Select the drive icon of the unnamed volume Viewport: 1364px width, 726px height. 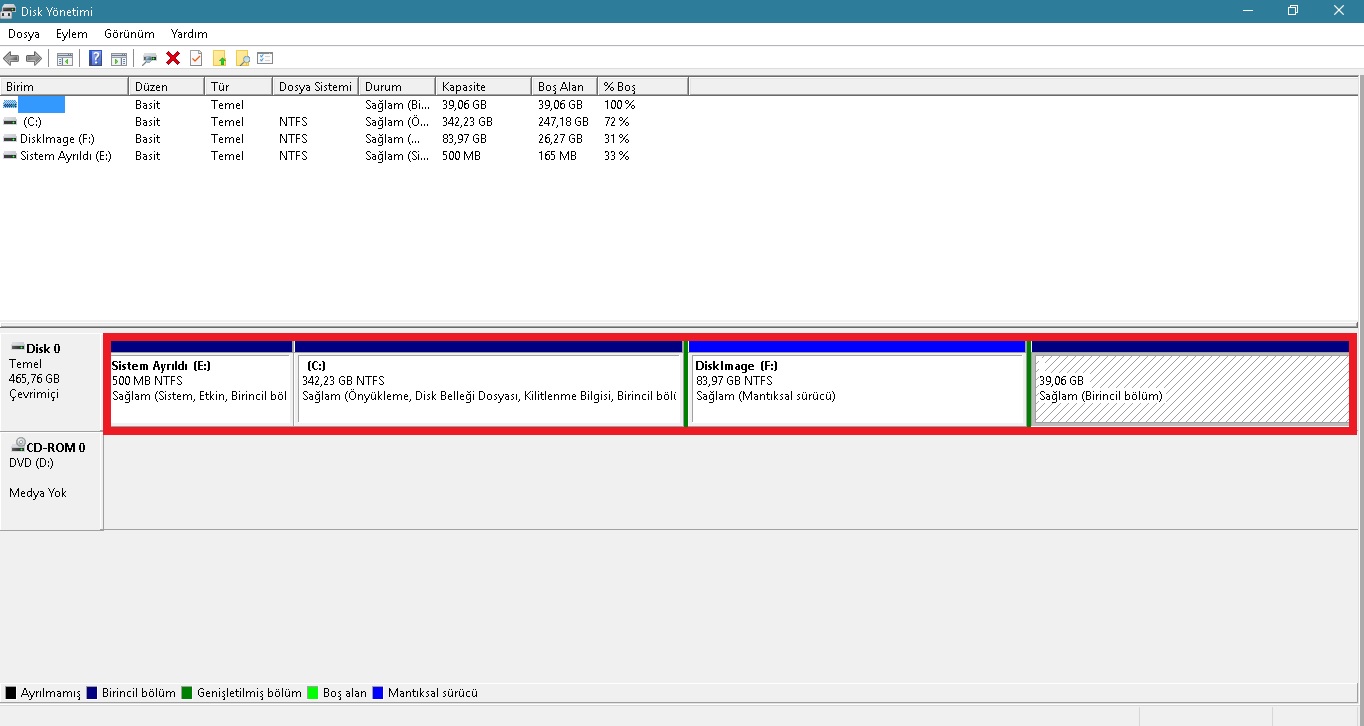click(x=10, y=104)
